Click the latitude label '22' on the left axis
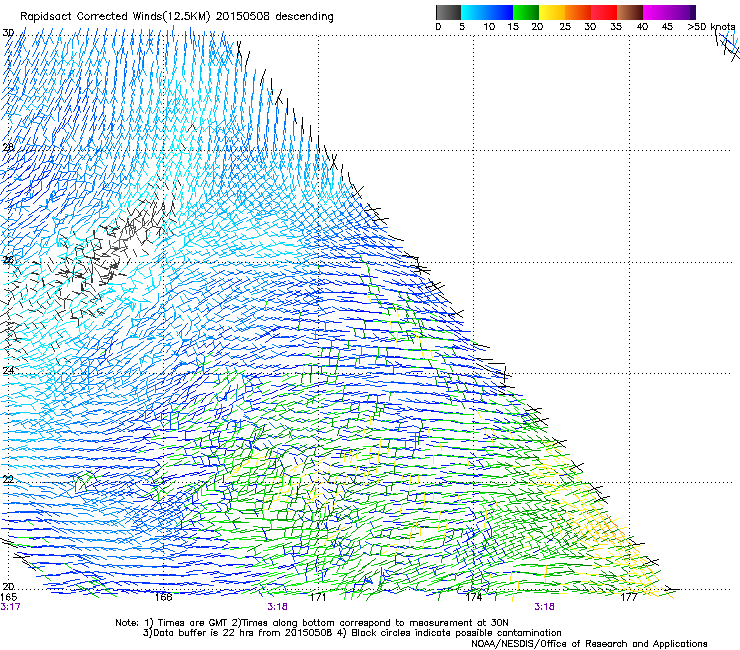The height and width of the screenshot is (650, 740). click(x=8, y=480)
